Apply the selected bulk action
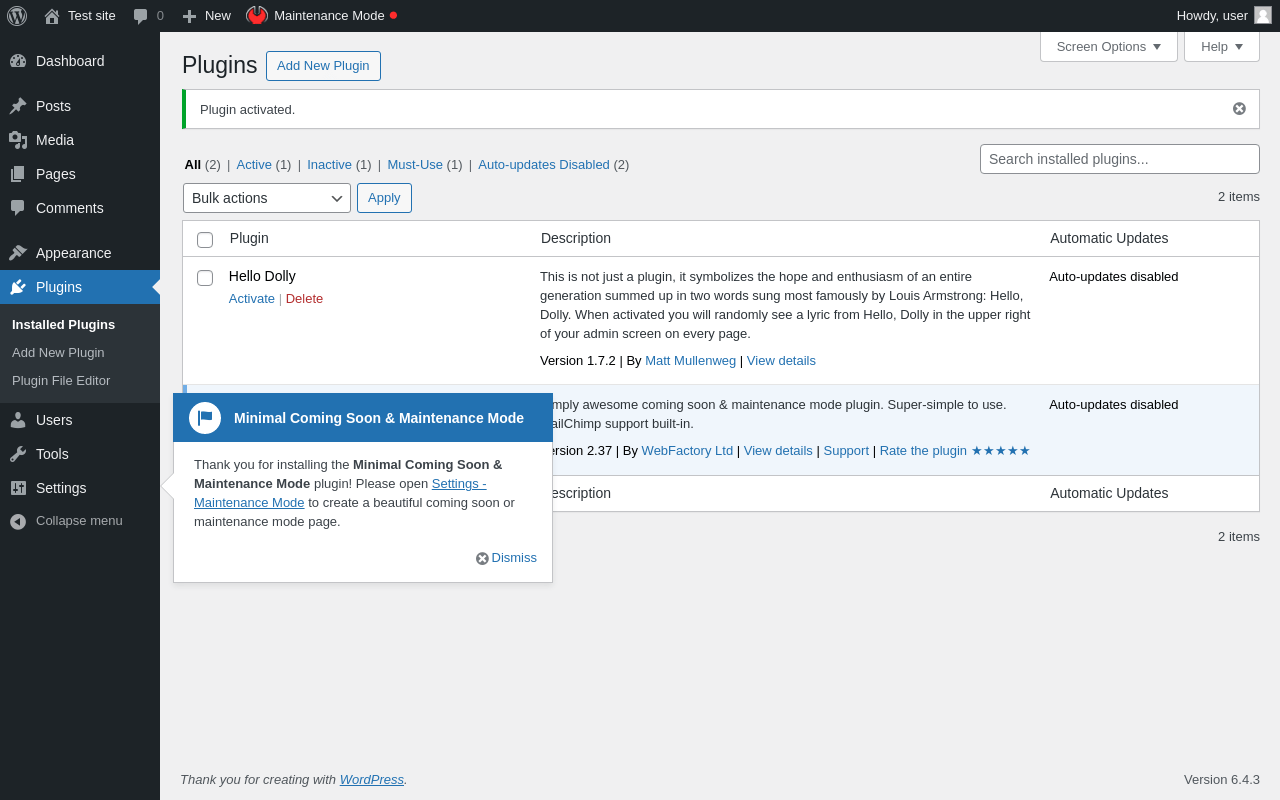 click(x=384, y=198)
